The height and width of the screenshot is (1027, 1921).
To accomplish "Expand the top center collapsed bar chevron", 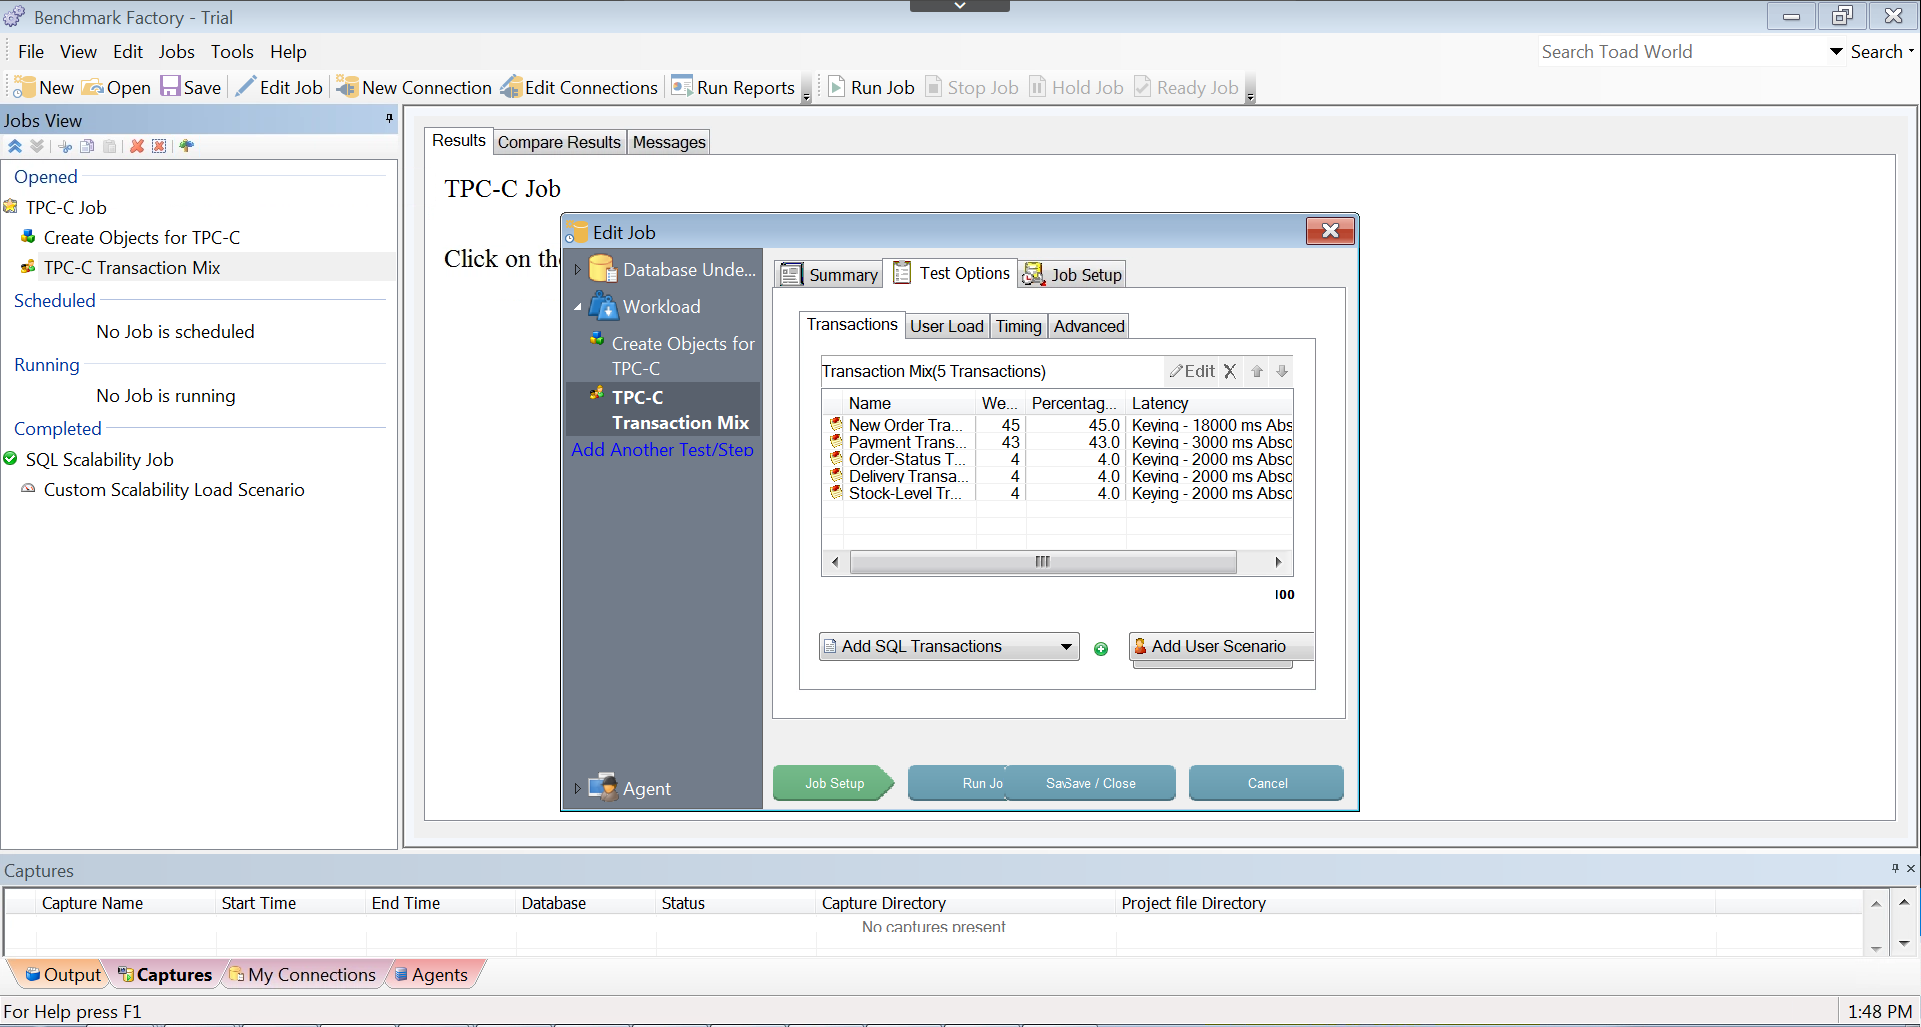I will click(x=960, y=6).
